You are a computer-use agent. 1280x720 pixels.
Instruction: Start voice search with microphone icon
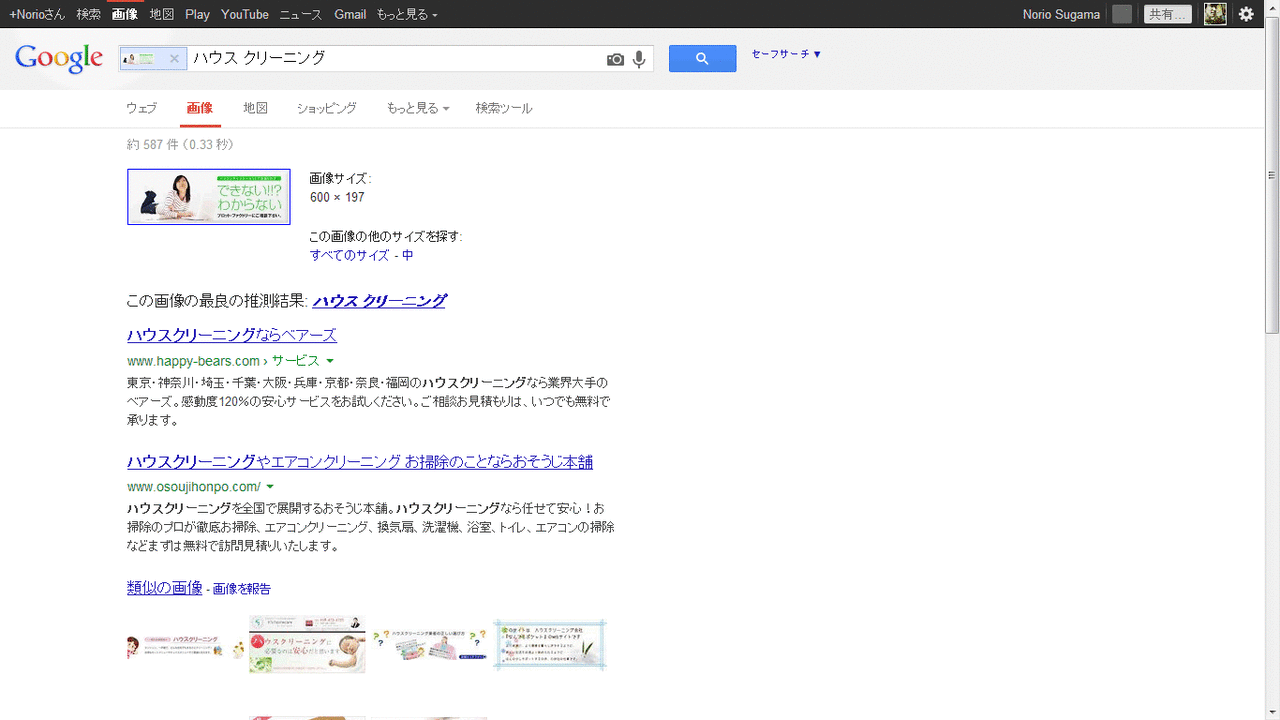click(639, 59)
